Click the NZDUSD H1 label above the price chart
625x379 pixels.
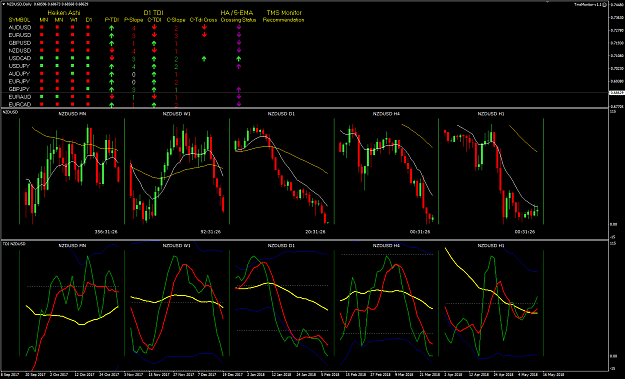(x=491, y=114)
